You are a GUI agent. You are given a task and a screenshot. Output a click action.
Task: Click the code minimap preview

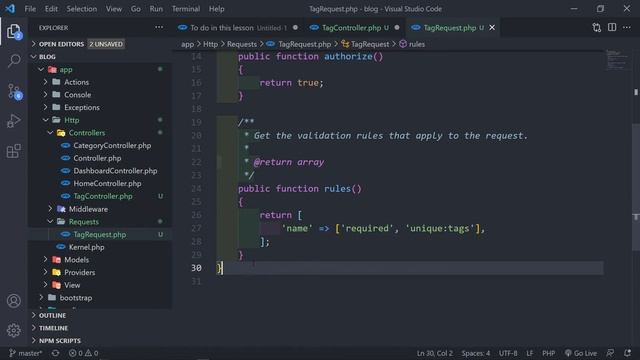(616, 60)
